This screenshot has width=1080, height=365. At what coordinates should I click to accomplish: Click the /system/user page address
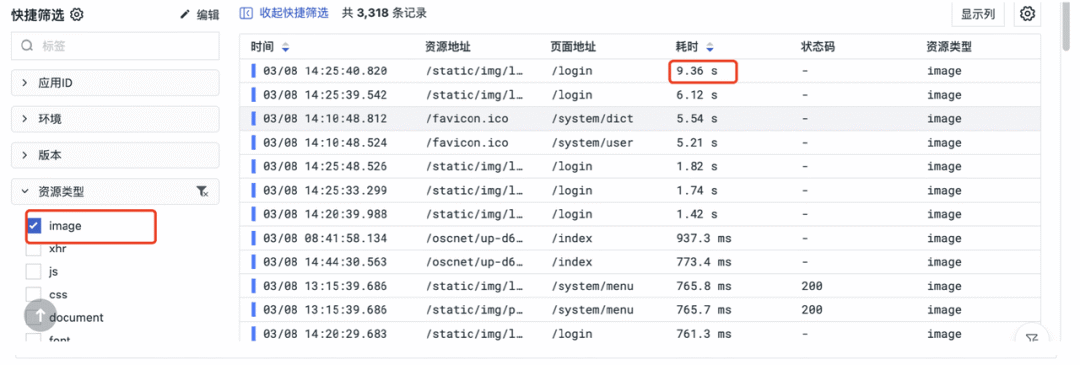tap(592, 143)
